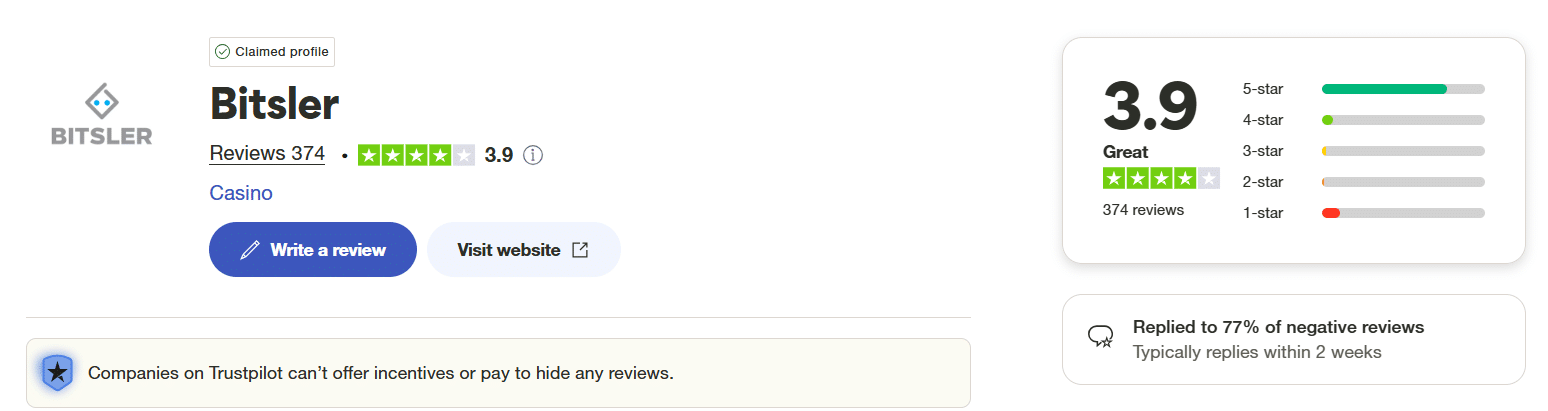Toggle the 4-star rating filter
This screenshot has width=1548, height=411.
click(x=1363, y=120)
